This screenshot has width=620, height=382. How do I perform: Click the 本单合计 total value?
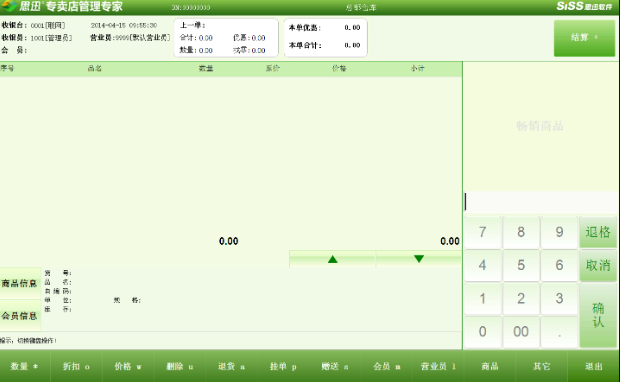pos(352,45)
